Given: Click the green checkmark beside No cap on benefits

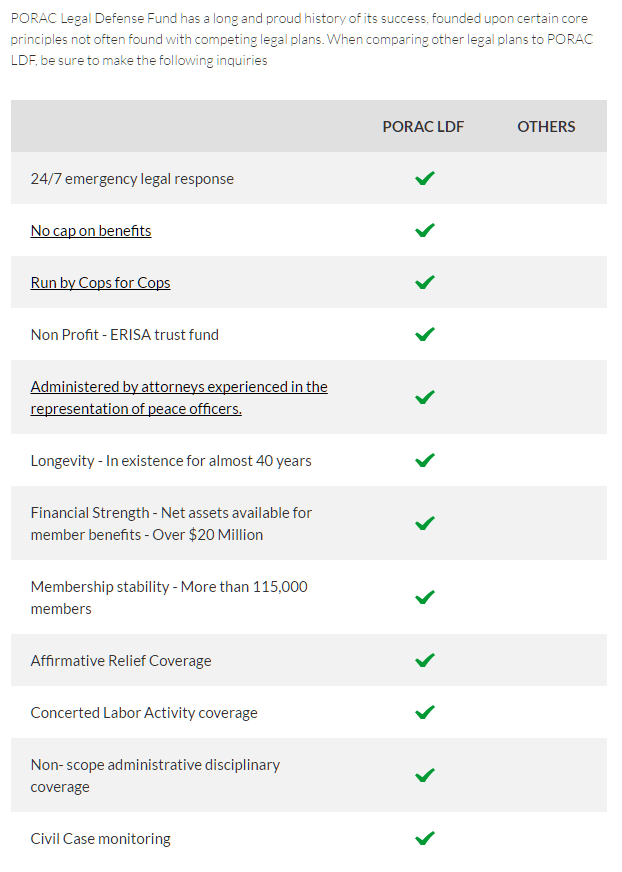Looking at the screenshot, I should [x=425, y=231].
